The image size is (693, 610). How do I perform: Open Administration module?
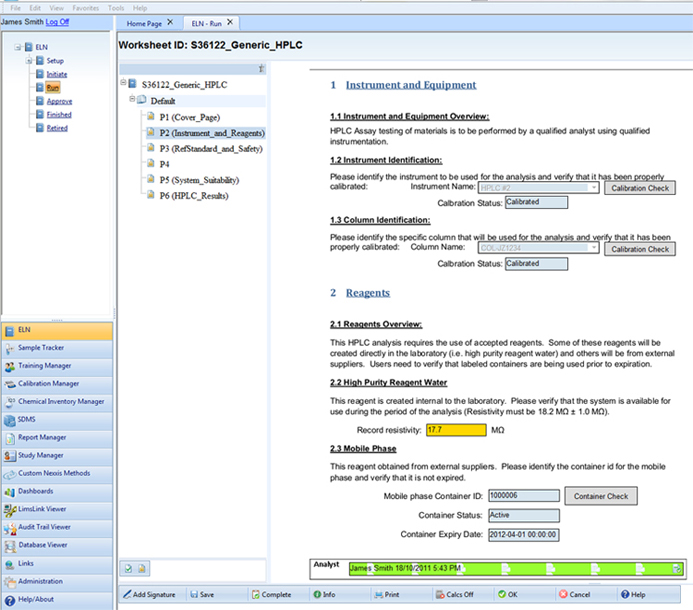tap(57, 582)
